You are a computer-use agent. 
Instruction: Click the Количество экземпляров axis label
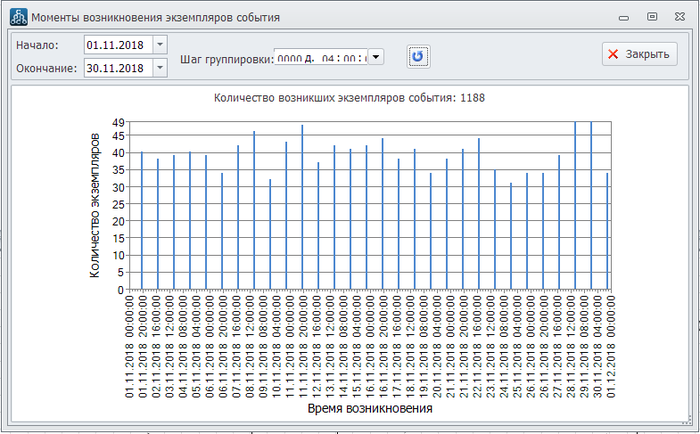tap(95, 205)
